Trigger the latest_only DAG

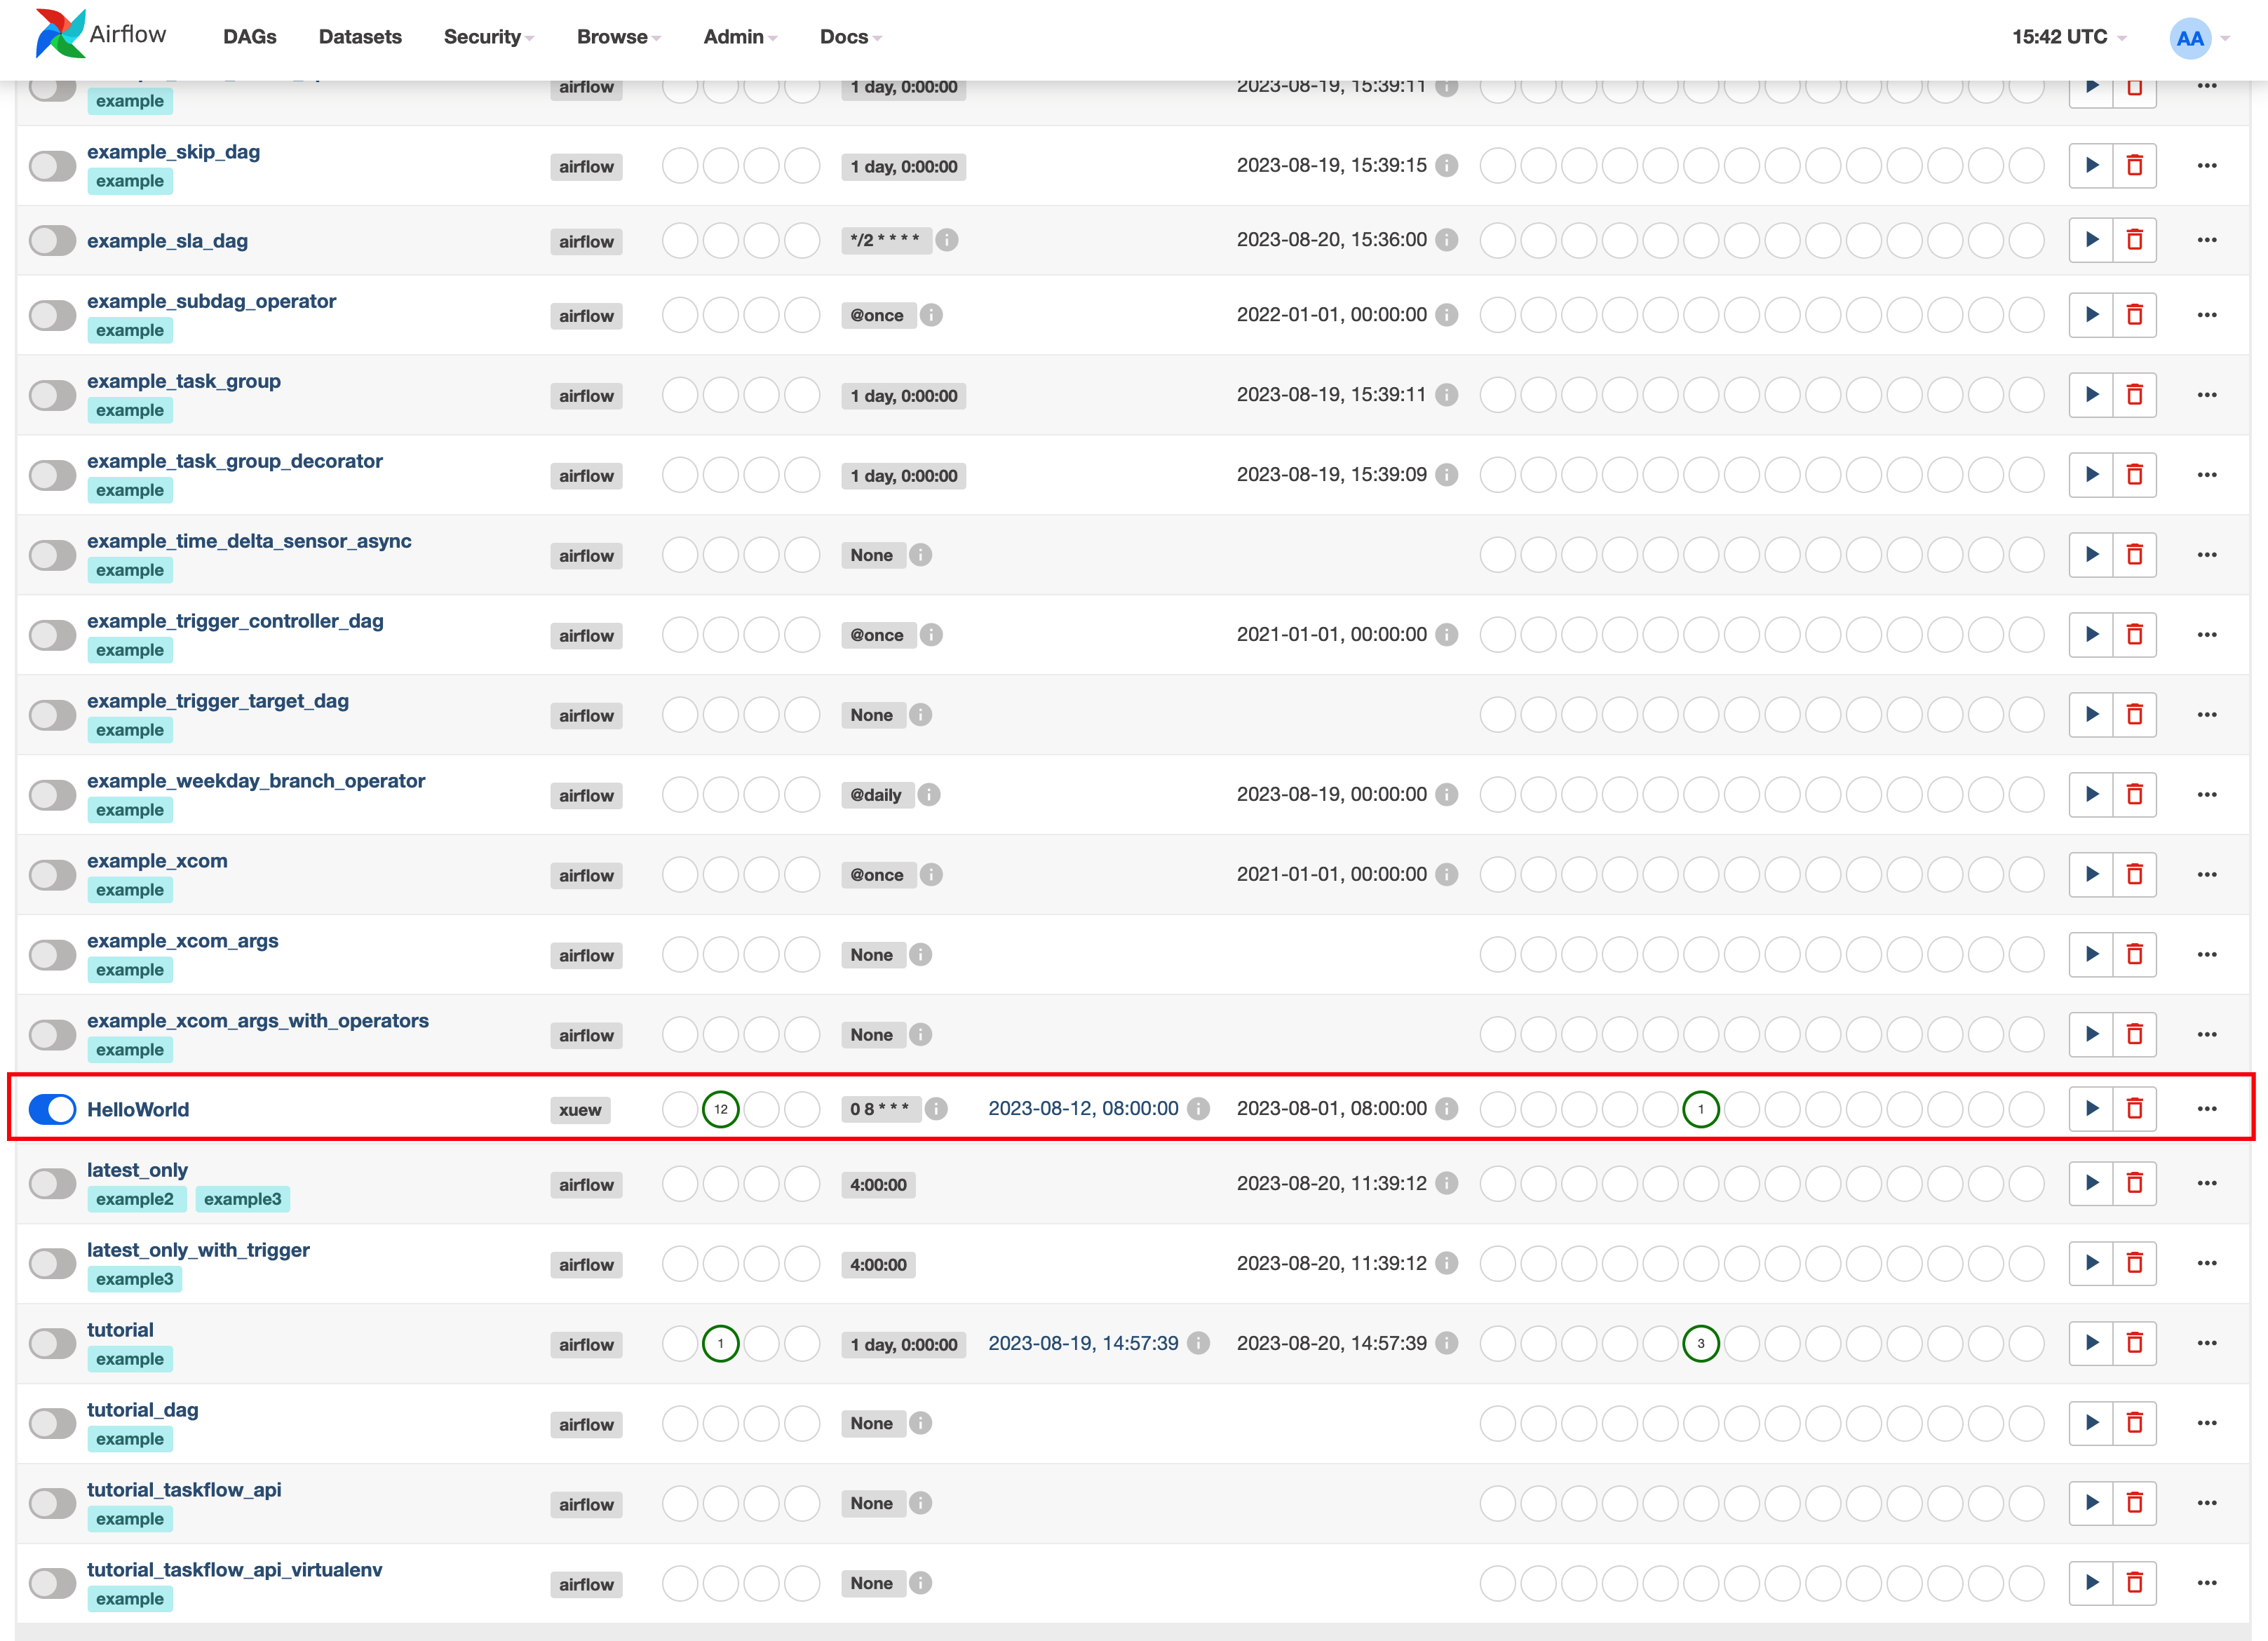(2091, 1183)
